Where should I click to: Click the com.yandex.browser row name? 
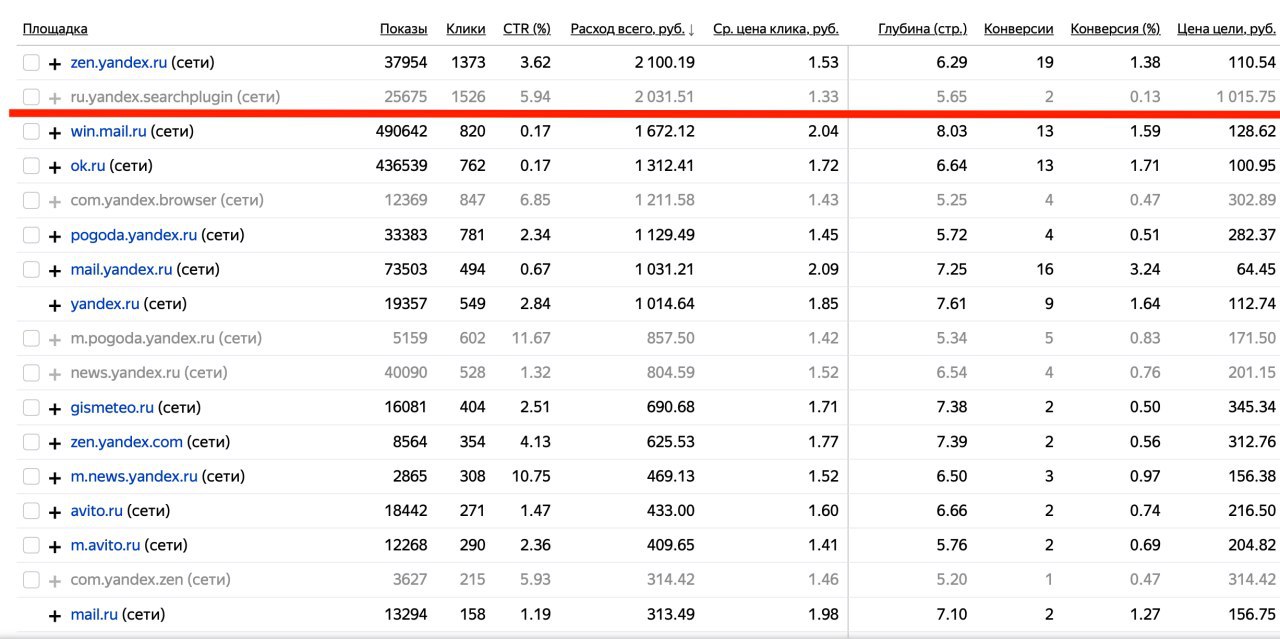tap(167, 200)
